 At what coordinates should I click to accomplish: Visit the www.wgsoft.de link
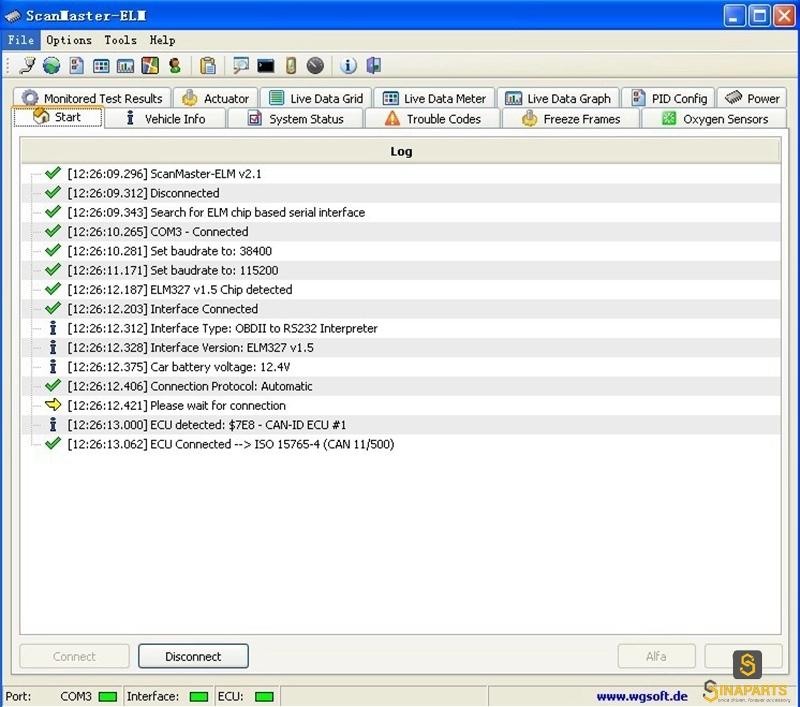click(x=642, y=696)
